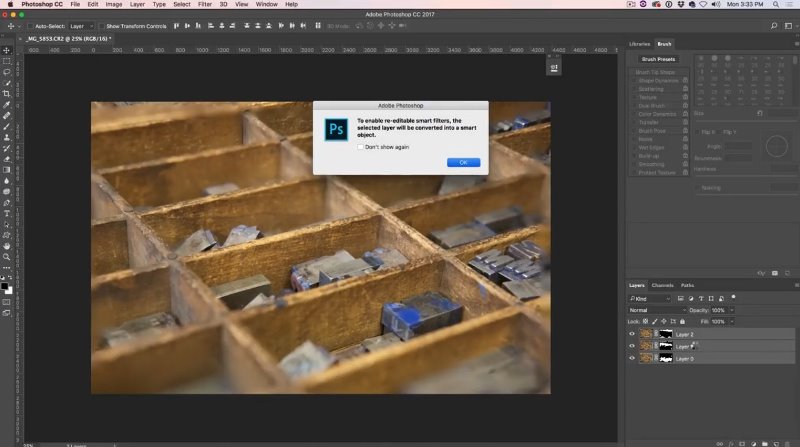
Task: Hide Layer 2 with its eye icon
Action: click(632, 334)
